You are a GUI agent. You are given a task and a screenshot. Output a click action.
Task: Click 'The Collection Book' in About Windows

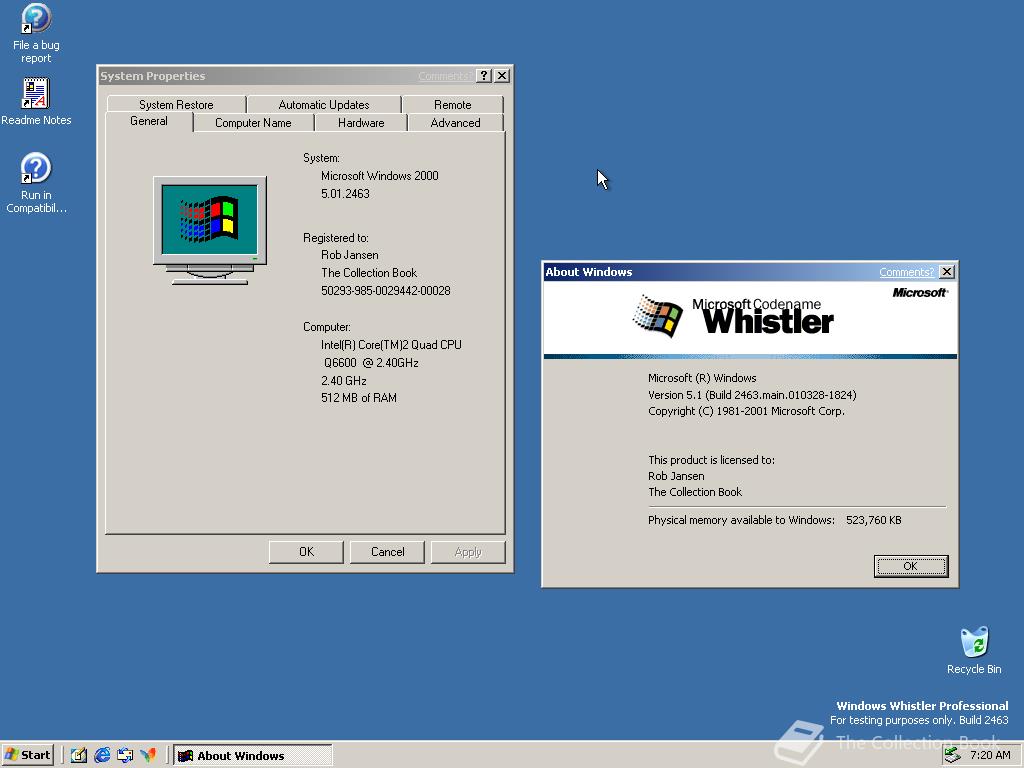(695, 492)
